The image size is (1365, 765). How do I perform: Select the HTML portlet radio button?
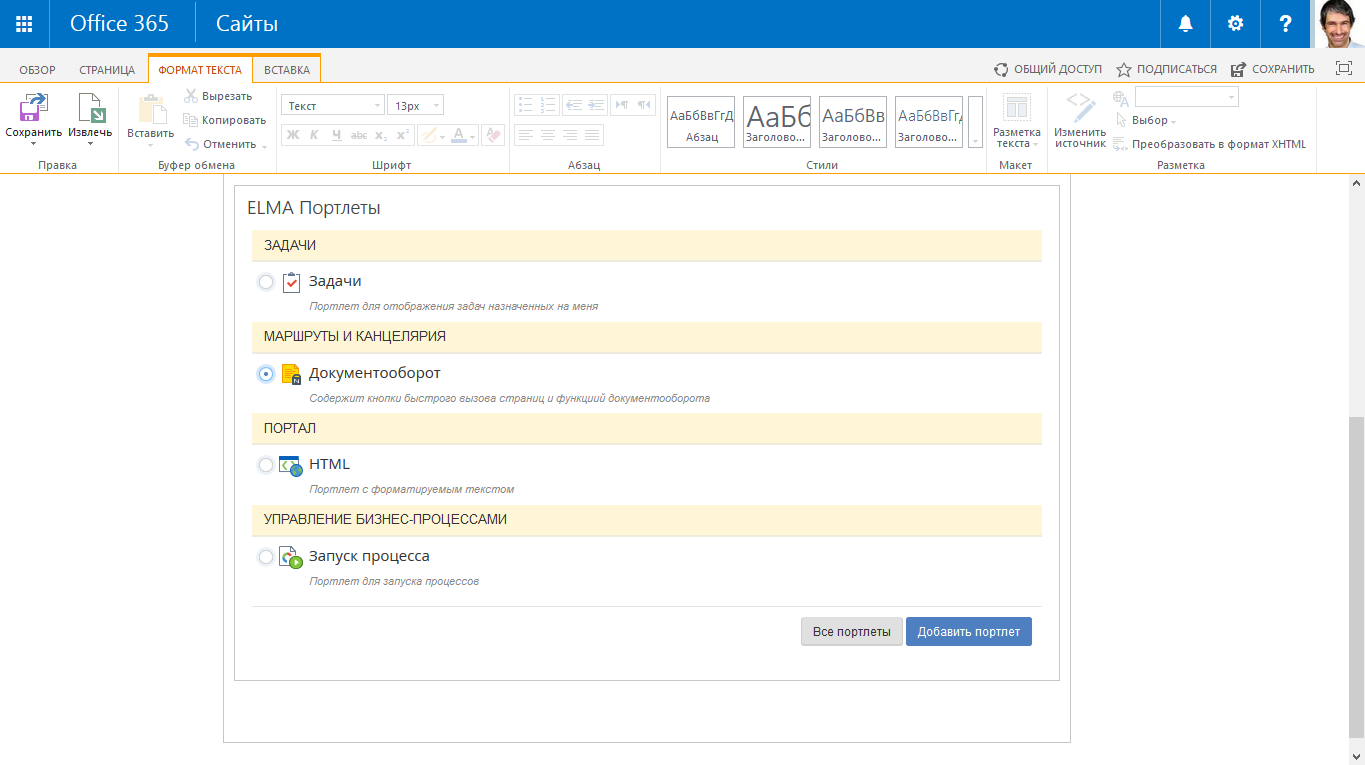[266, 465]
